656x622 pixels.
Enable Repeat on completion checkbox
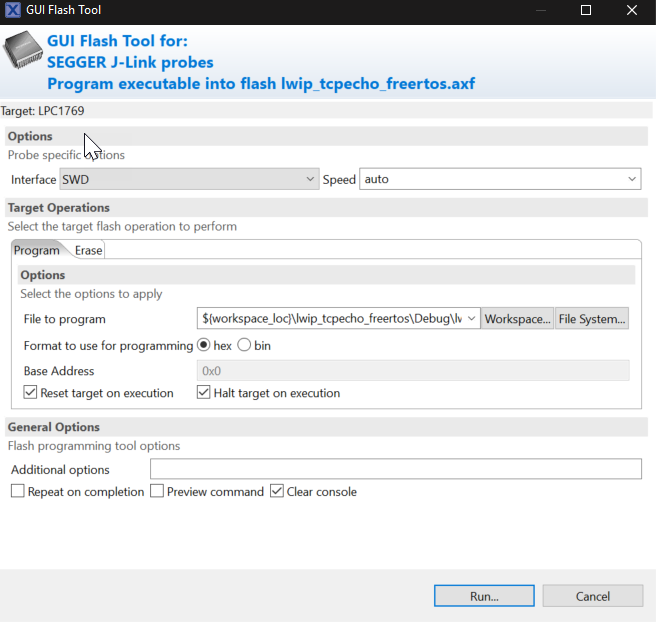click(18, 491)
